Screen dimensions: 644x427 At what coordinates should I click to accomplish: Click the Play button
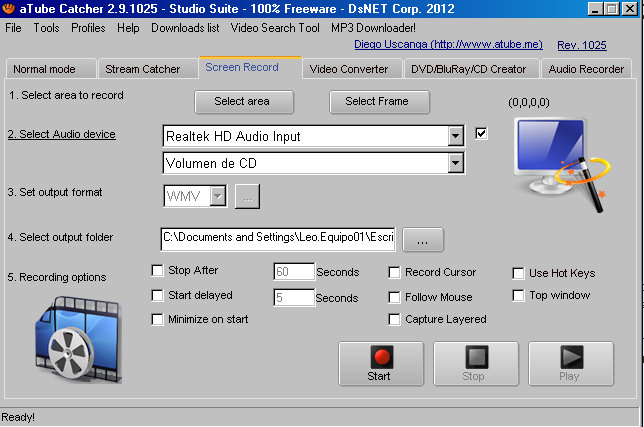tap(569, 363)
